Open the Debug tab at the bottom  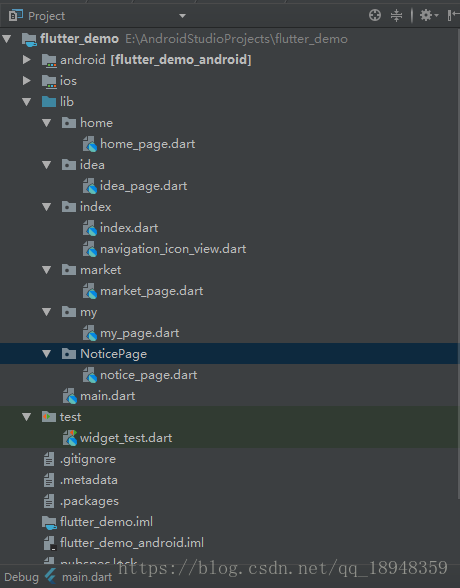pyautogui.click(x=21, y=577)
